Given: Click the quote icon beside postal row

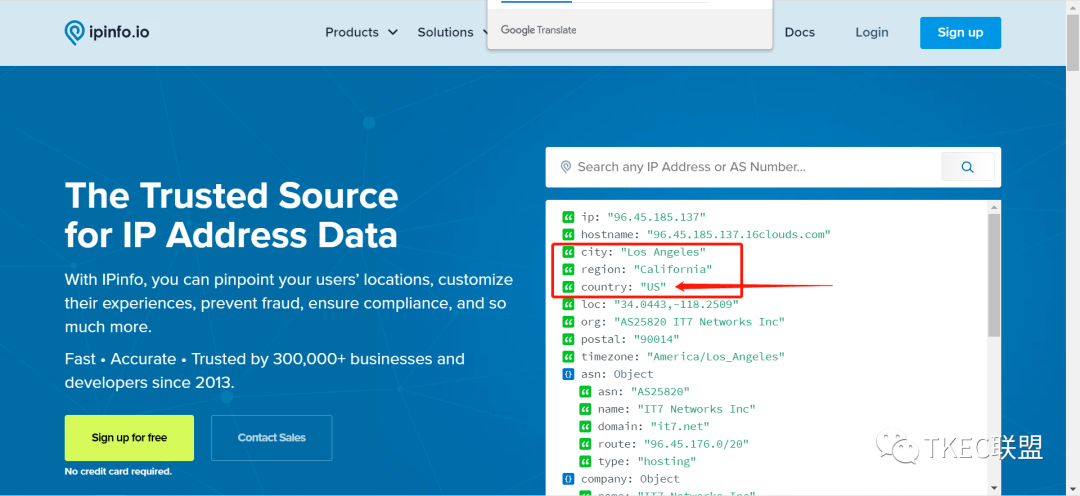Looking at the screenshot, I should [568, 339].
